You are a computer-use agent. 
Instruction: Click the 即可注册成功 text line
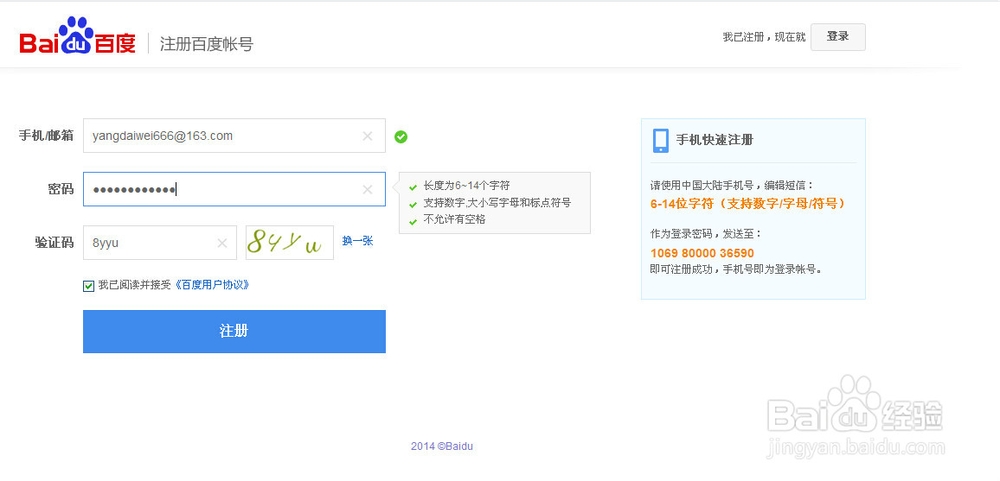pos(736,269)
